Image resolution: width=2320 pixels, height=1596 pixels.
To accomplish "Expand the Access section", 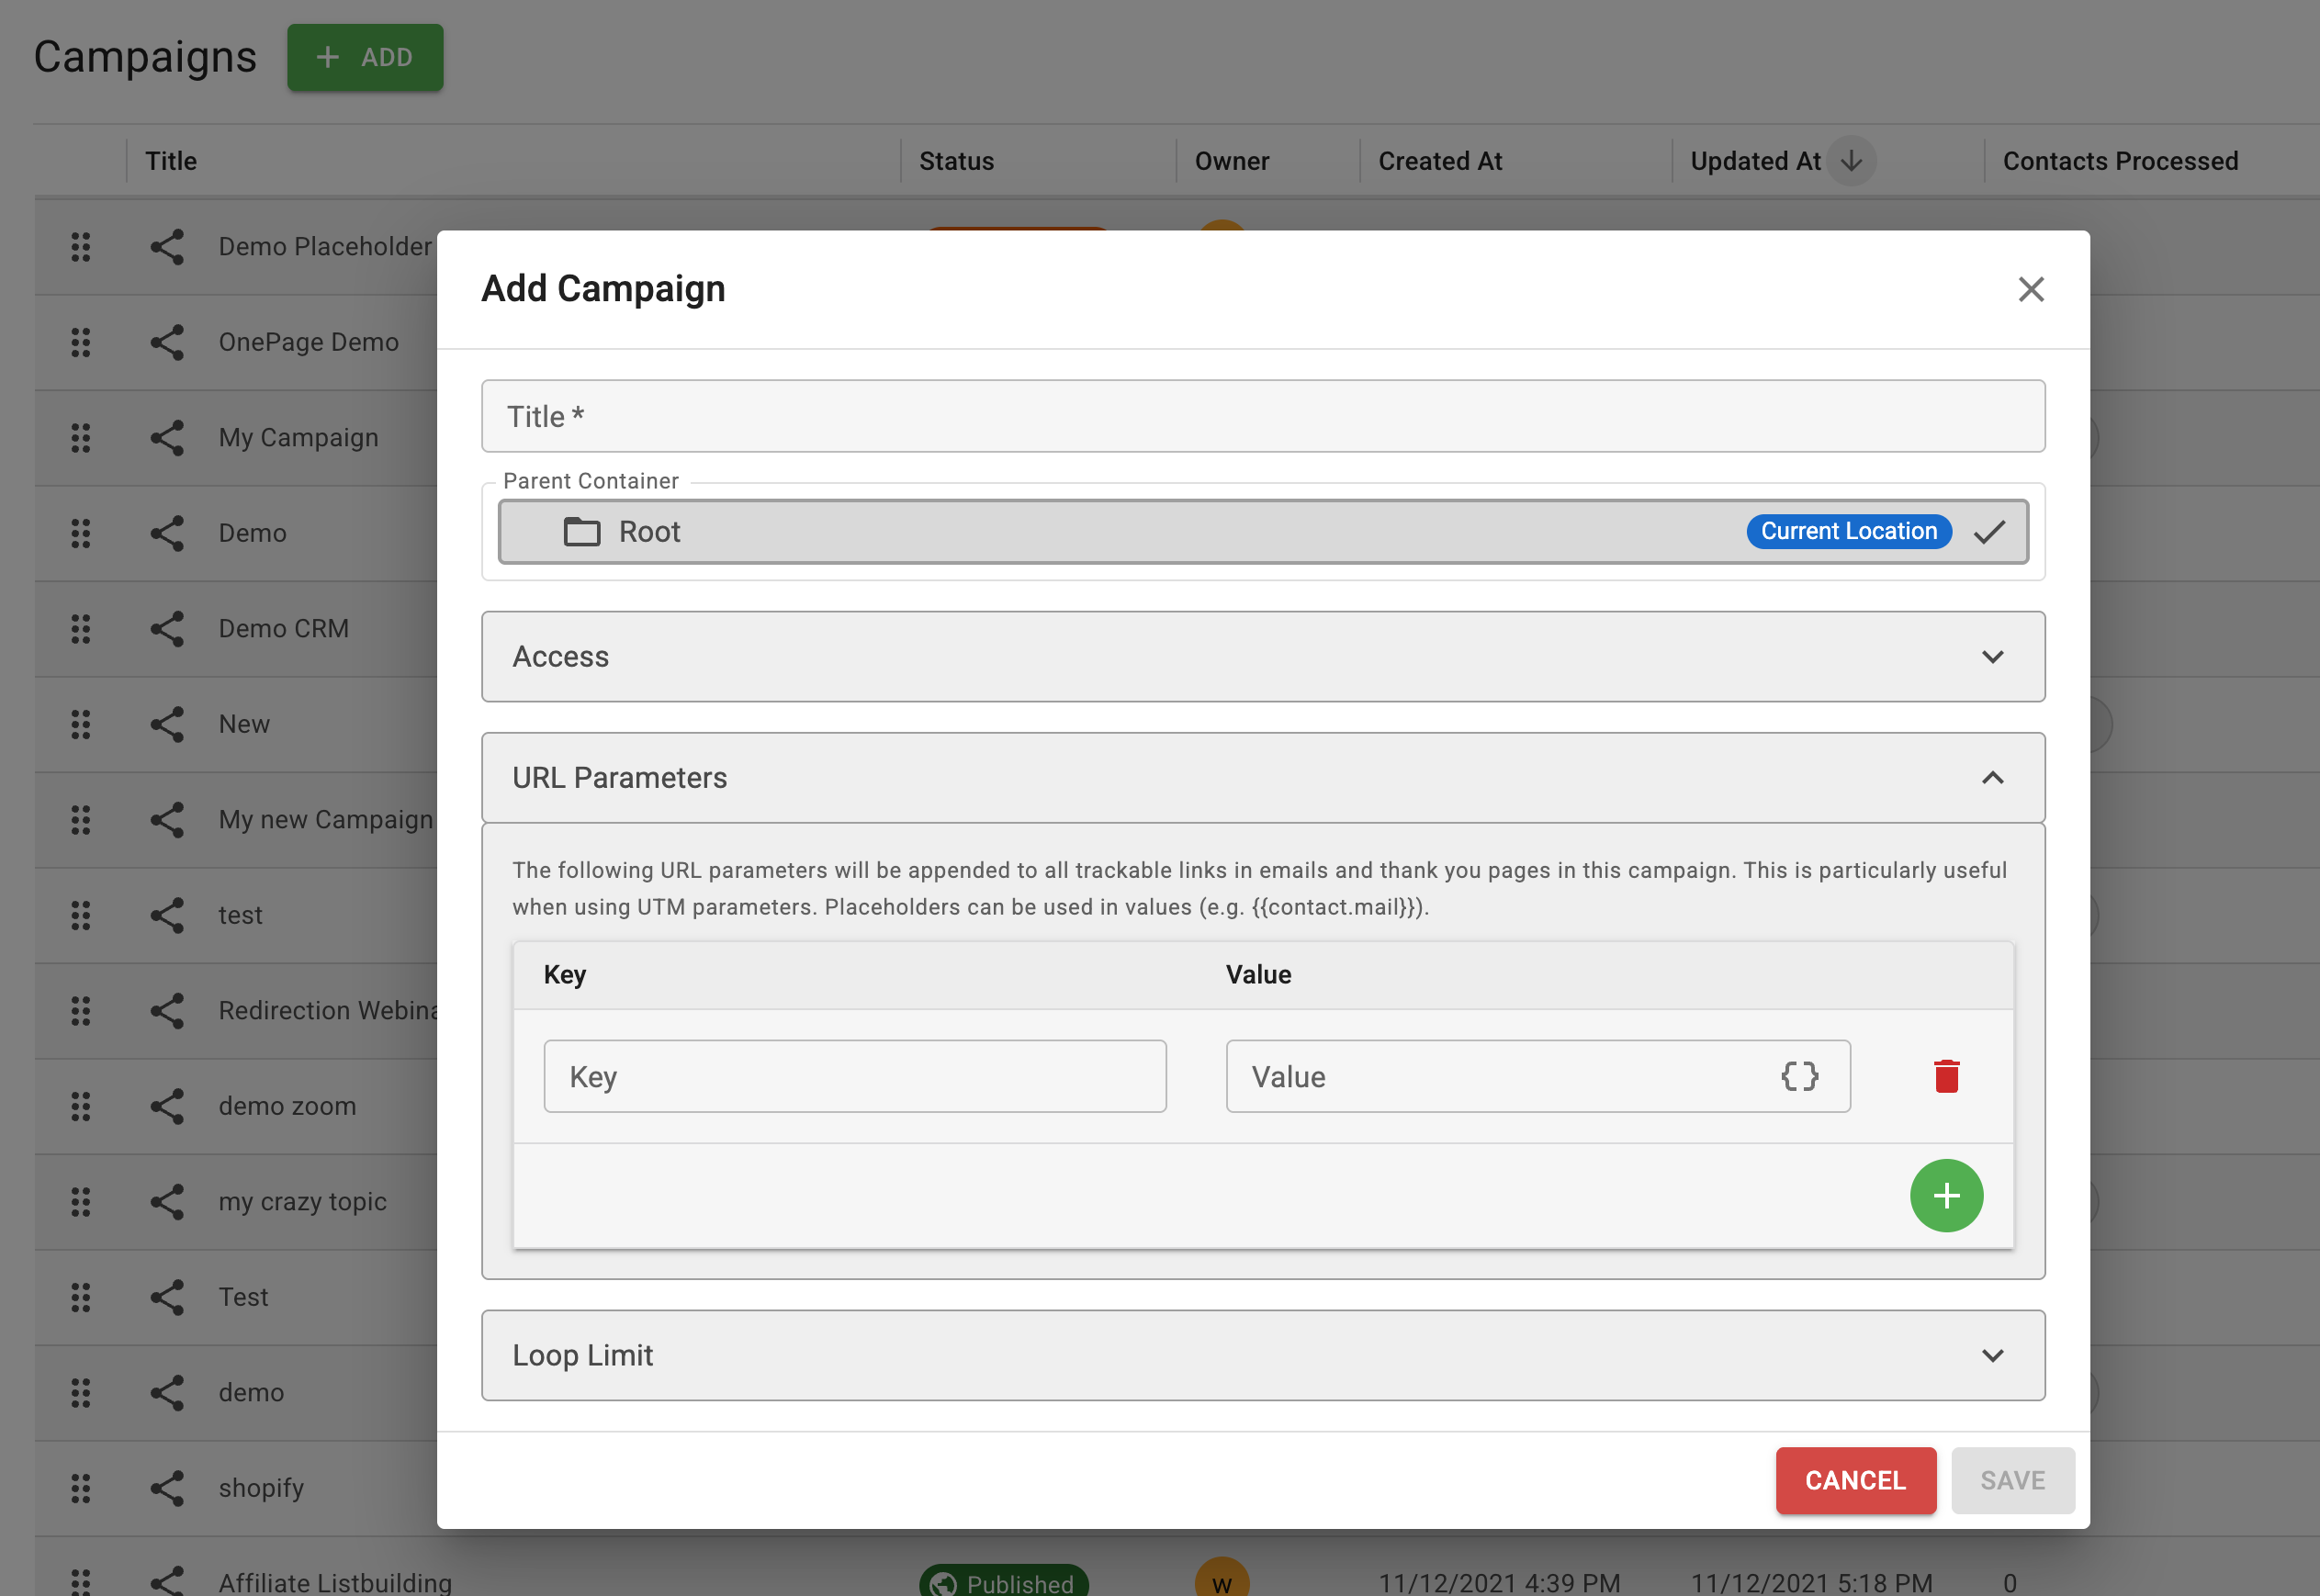I will pos(1262,656).
